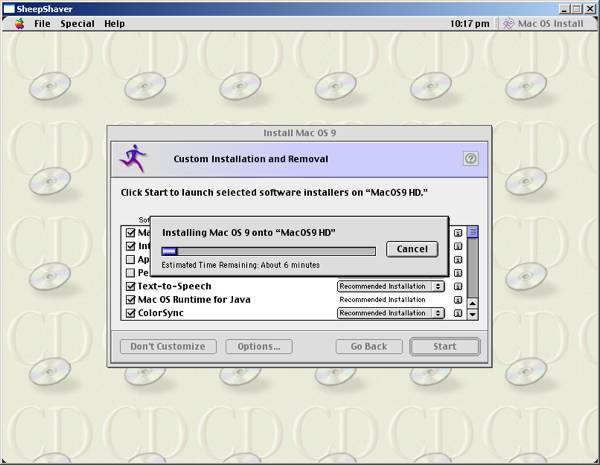Click the installation progress bar
This screenshot has width=600, height=465.
coord(268,251)
